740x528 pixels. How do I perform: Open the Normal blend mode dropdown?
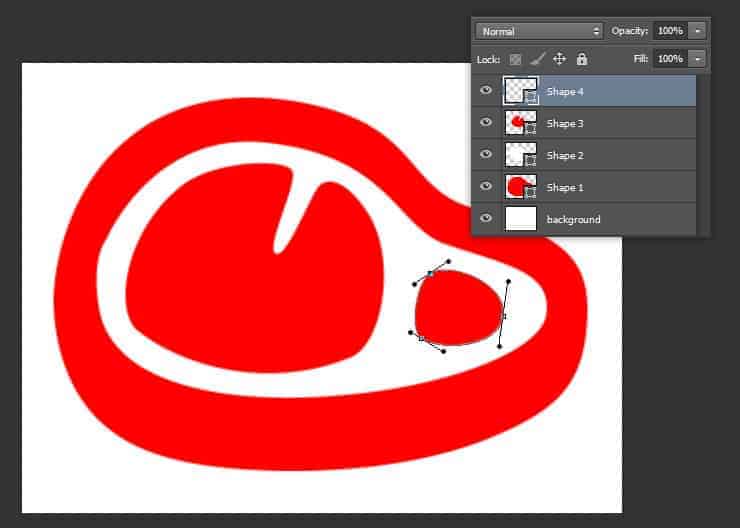point(540,31)
